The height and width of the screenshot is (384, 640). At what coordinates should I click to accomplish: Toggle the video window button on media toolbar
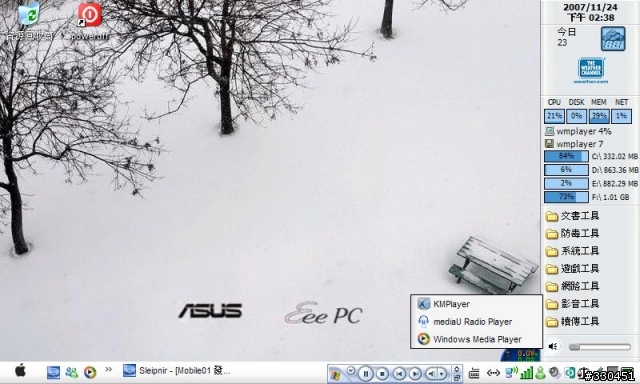tap(457, 369)
